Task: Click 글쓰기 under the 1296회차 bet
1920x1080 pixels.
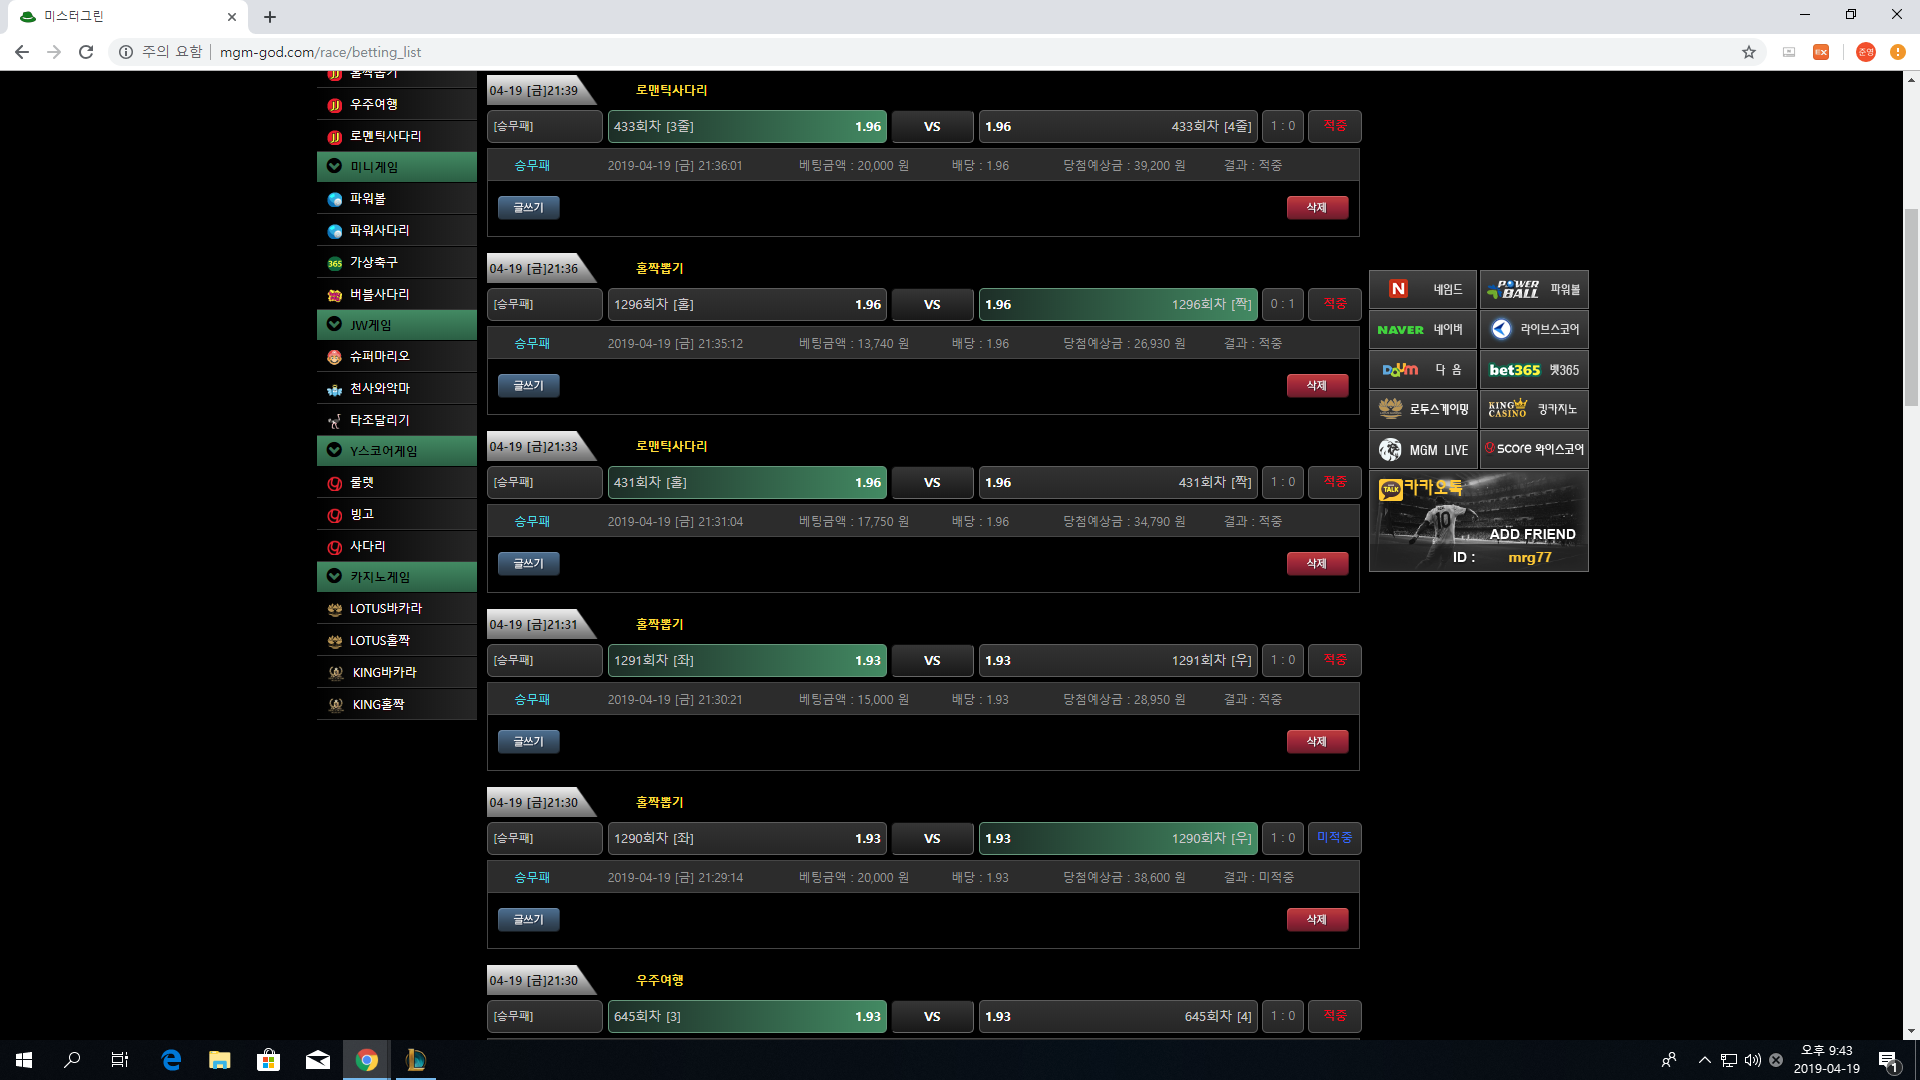Action: coord(528,386)
